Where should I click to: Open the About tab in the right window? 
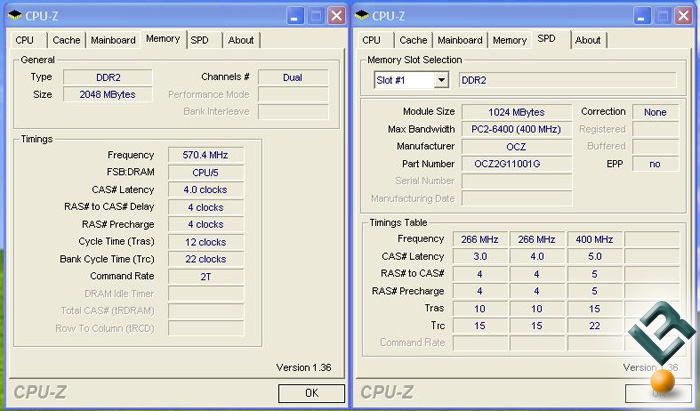pos(588,40)
